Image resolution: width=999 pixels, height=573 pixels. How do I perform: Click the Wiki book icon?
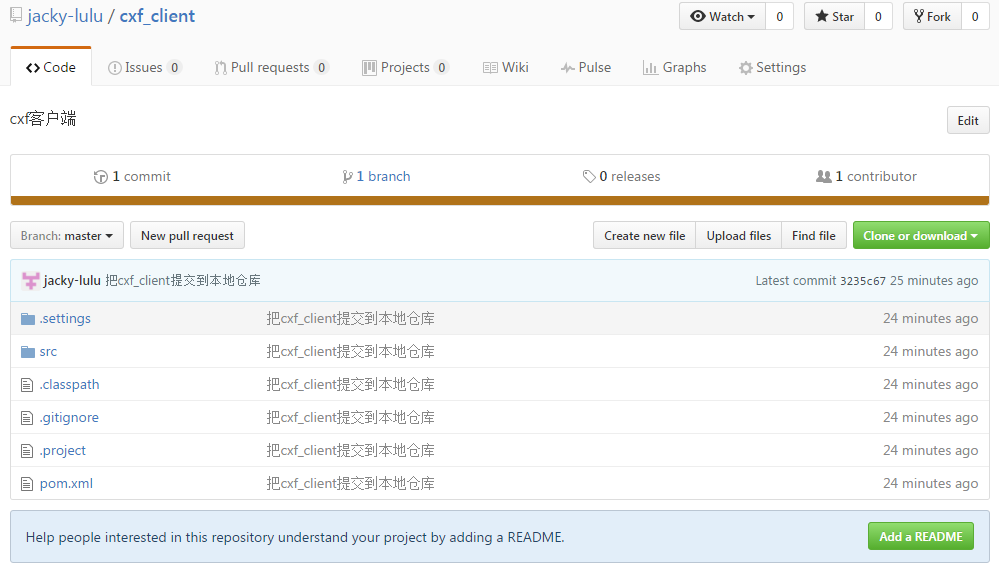click(x=490, y=68)
